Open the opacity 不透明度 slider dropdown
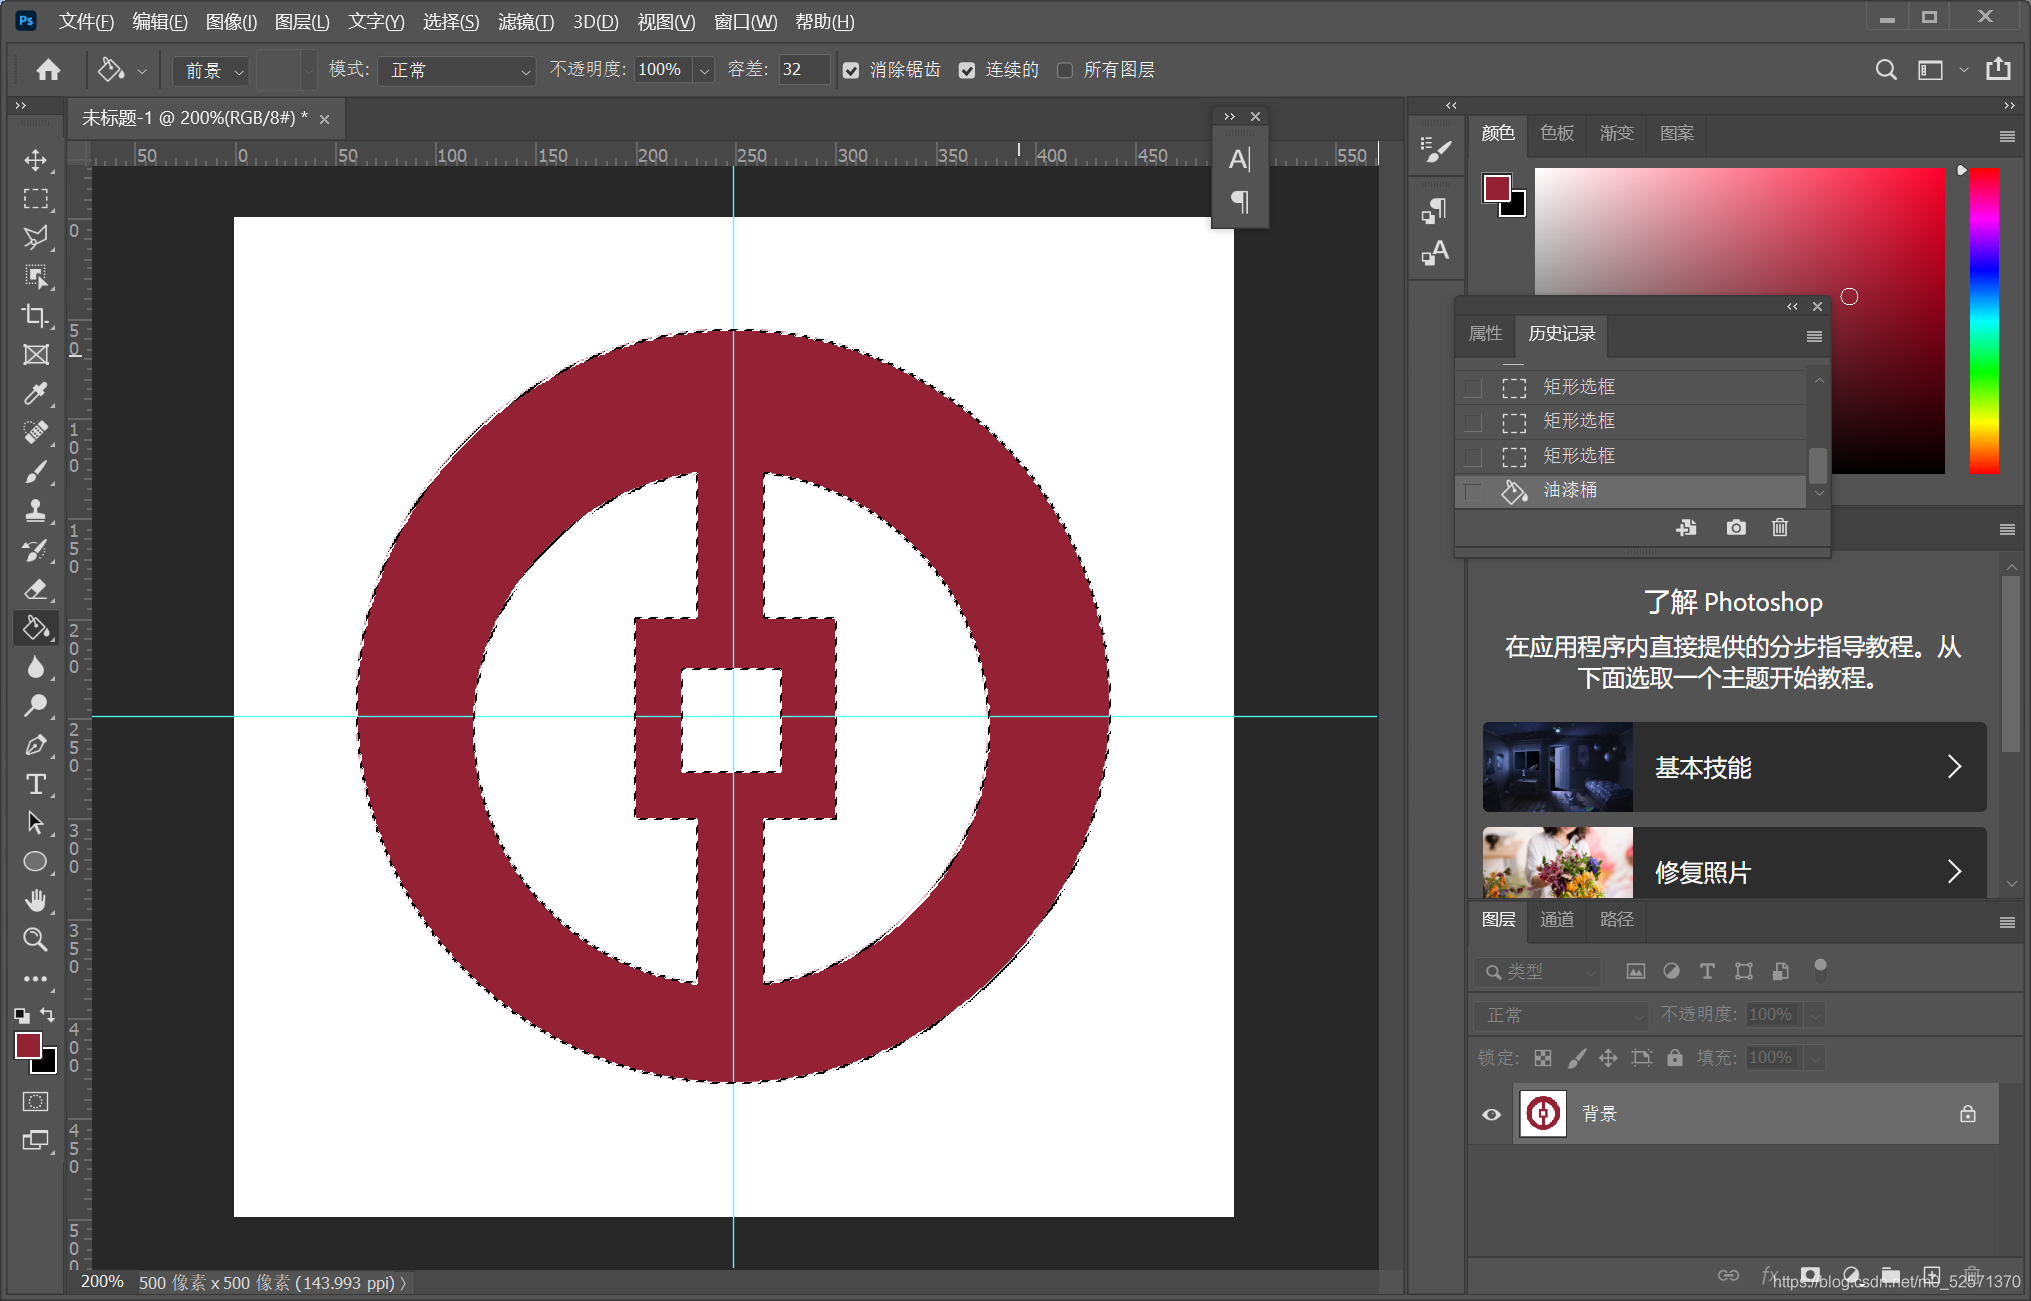2031x1301 pixels. click(x=705, y=70)
